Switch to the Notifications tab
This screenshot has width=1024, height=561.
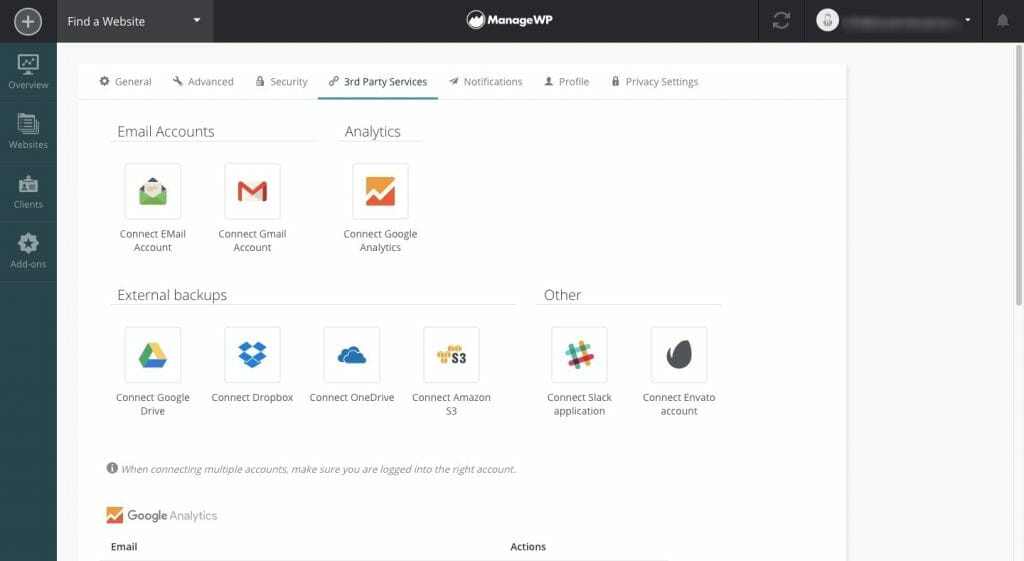click(x=485, y=82)
